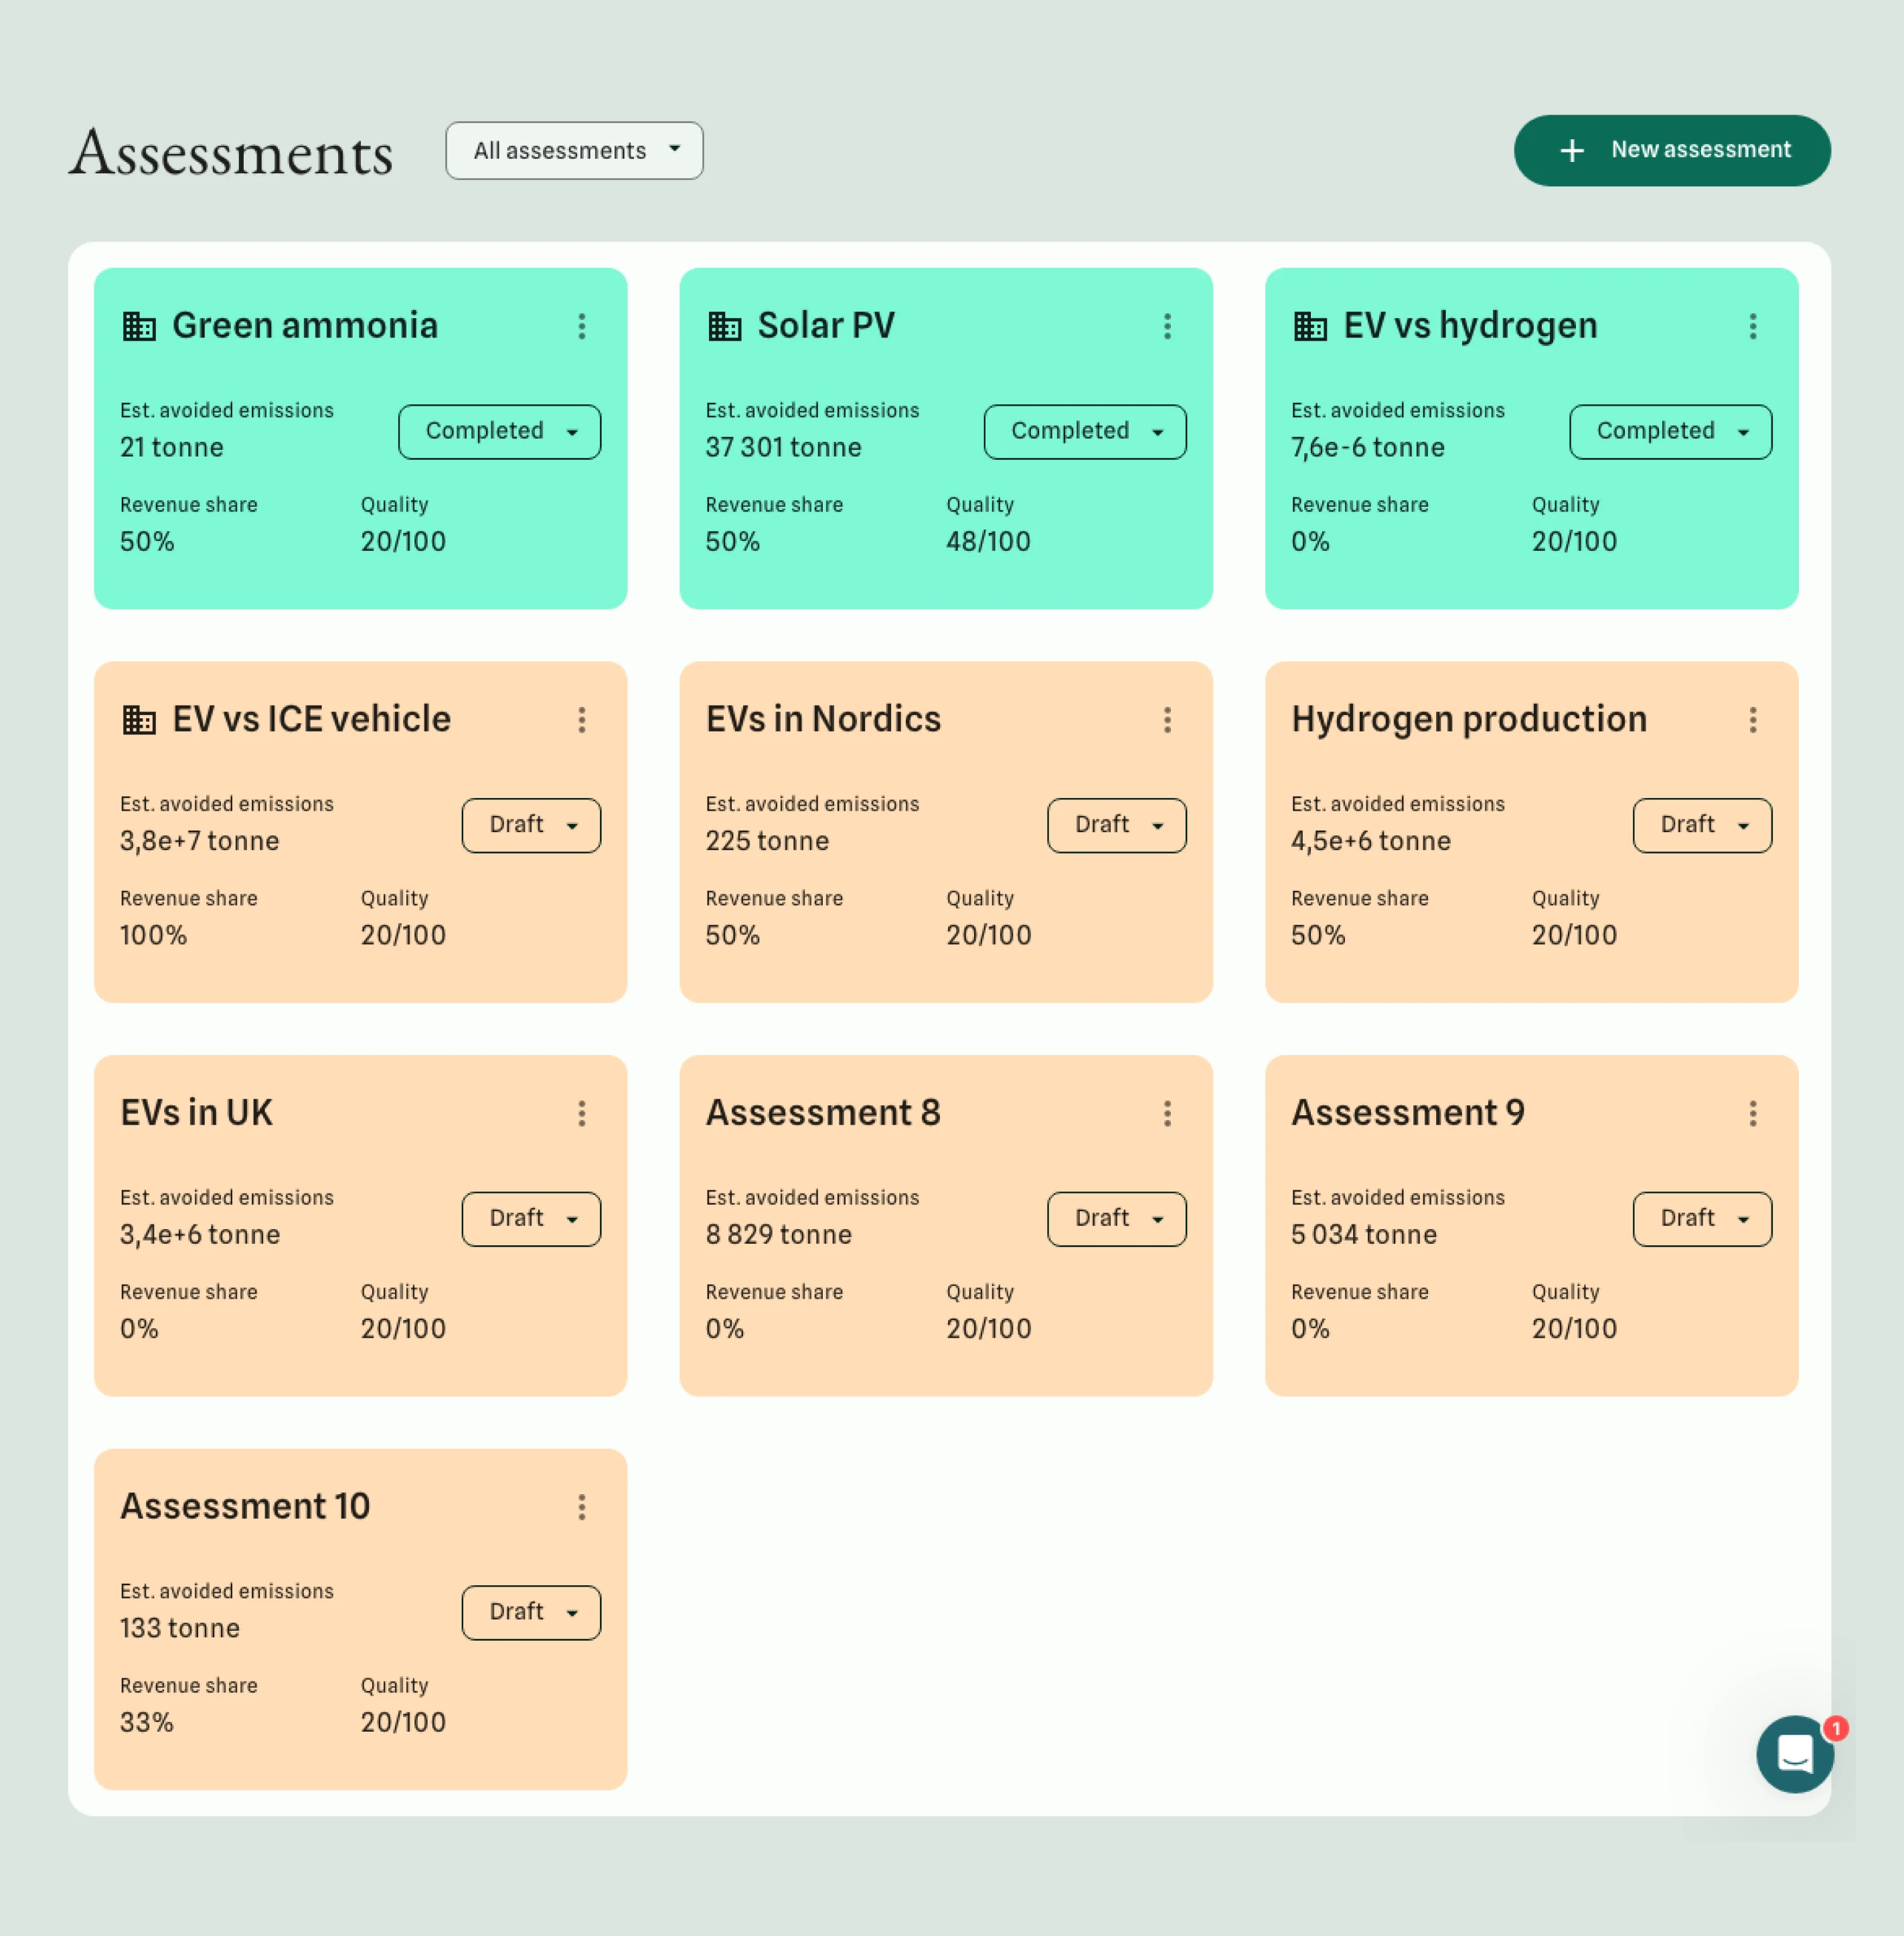
Task: Click the building icon next to Green ammonia
Action: (140, 326)
